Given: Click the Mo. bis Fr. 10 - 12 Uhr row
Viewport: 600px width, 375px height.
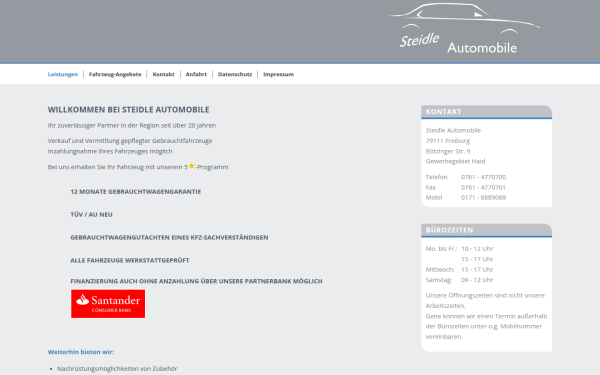Looking at the screenshot, I should pyautogui.click(x=460, y=249).
